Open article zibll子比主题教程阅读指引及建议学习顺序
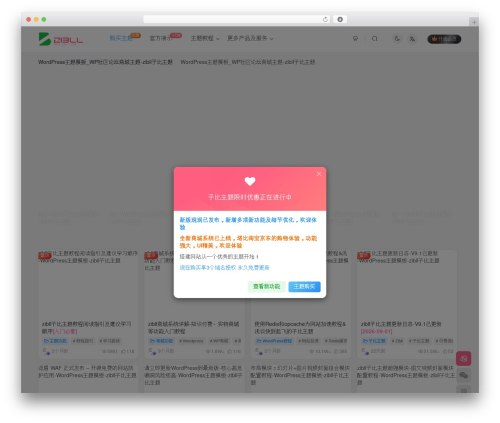 point(87,327)
